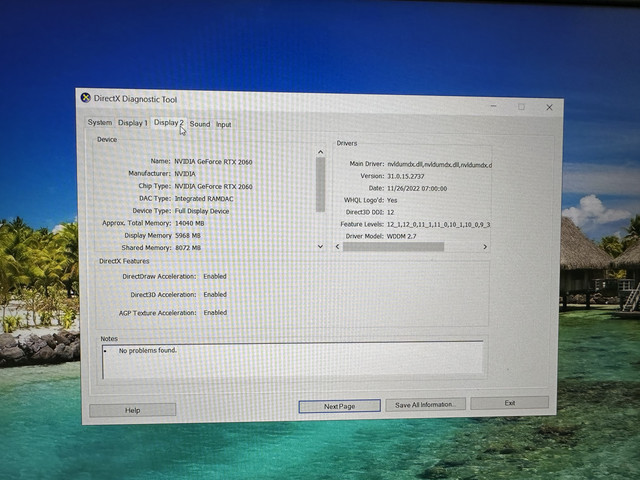Click the WHQL Logo'd value Yes
The height and width of the screenshot is (480, 640).
(392, 200)
